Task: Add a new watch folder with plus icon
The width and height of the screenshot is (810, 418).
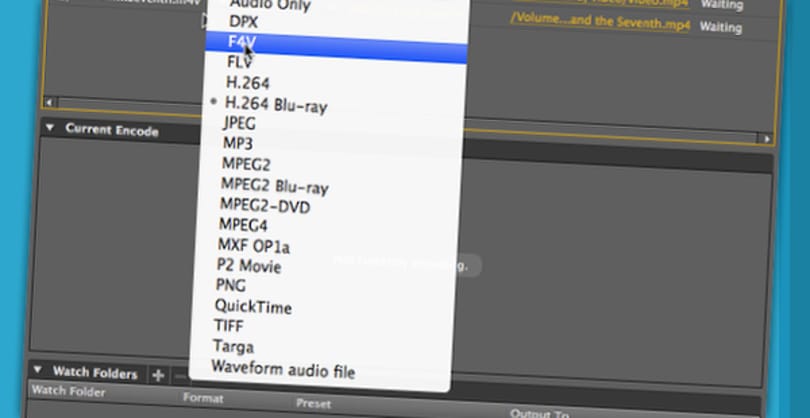Action: [158, 375]
